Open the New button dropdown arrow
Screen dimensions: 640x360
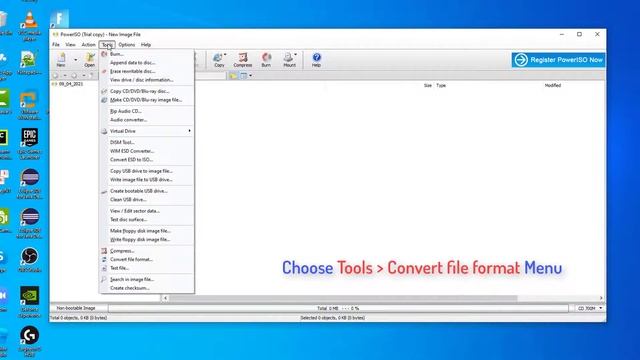coord(76,60)
